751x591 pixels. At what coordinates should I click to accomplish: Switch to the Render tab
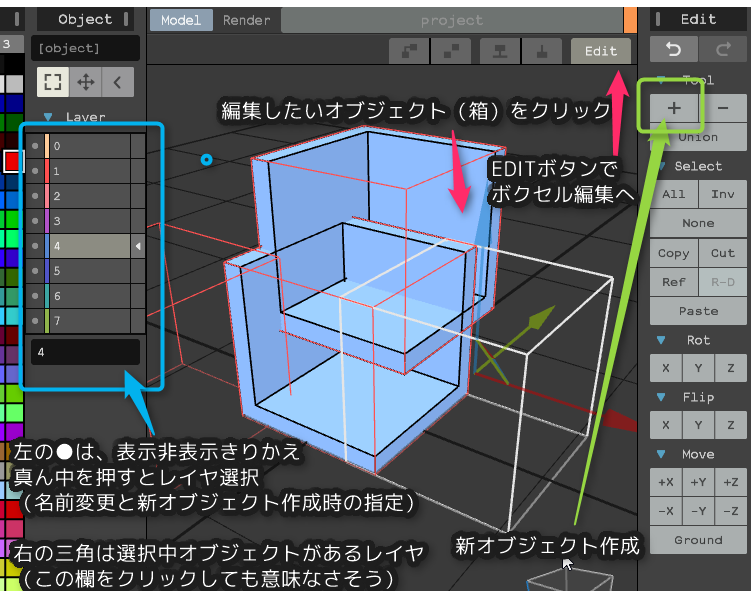click(246, 20)
